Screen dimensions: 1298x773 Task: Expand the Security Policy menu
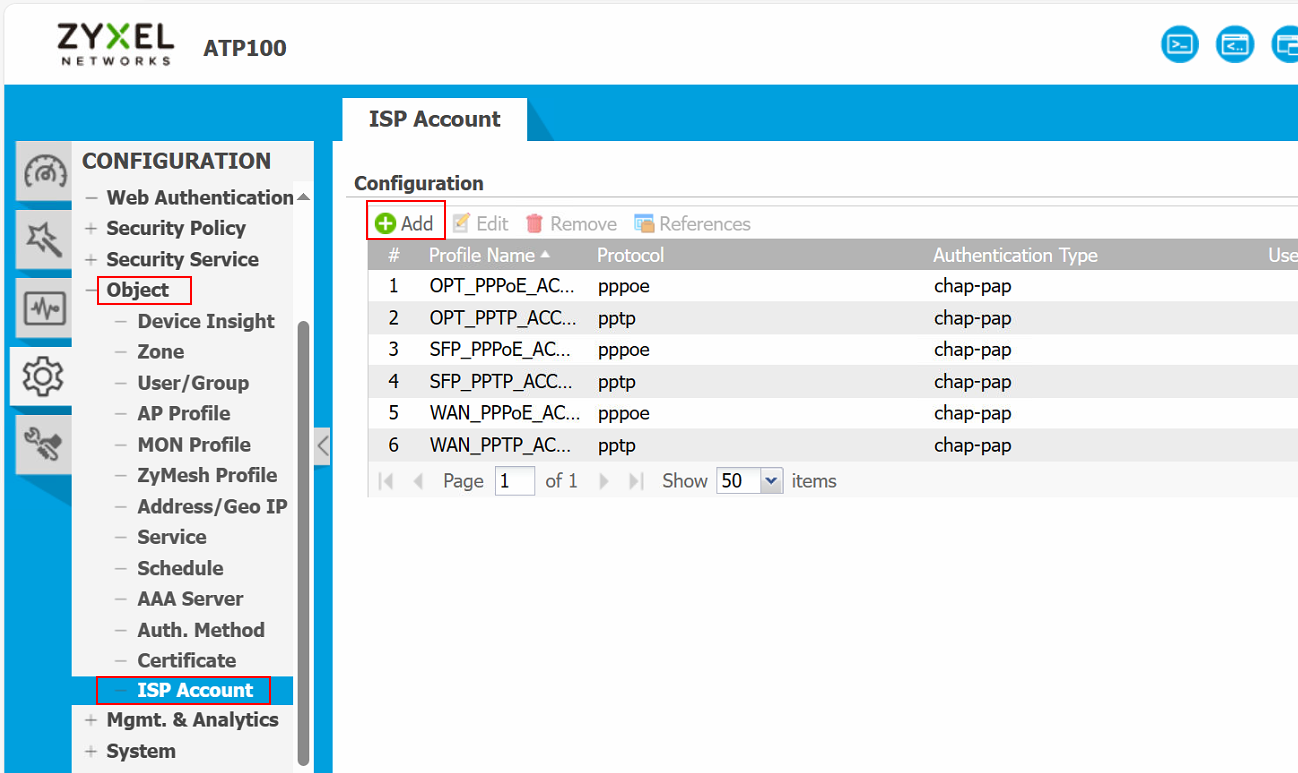click(91, 229)
